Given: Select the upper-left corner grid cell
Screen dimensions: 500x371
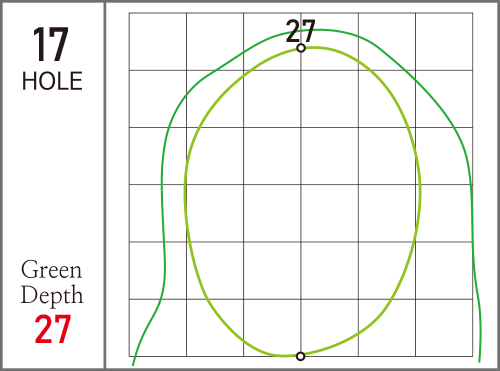Looking at the screenshot, I should coord(158,42).
